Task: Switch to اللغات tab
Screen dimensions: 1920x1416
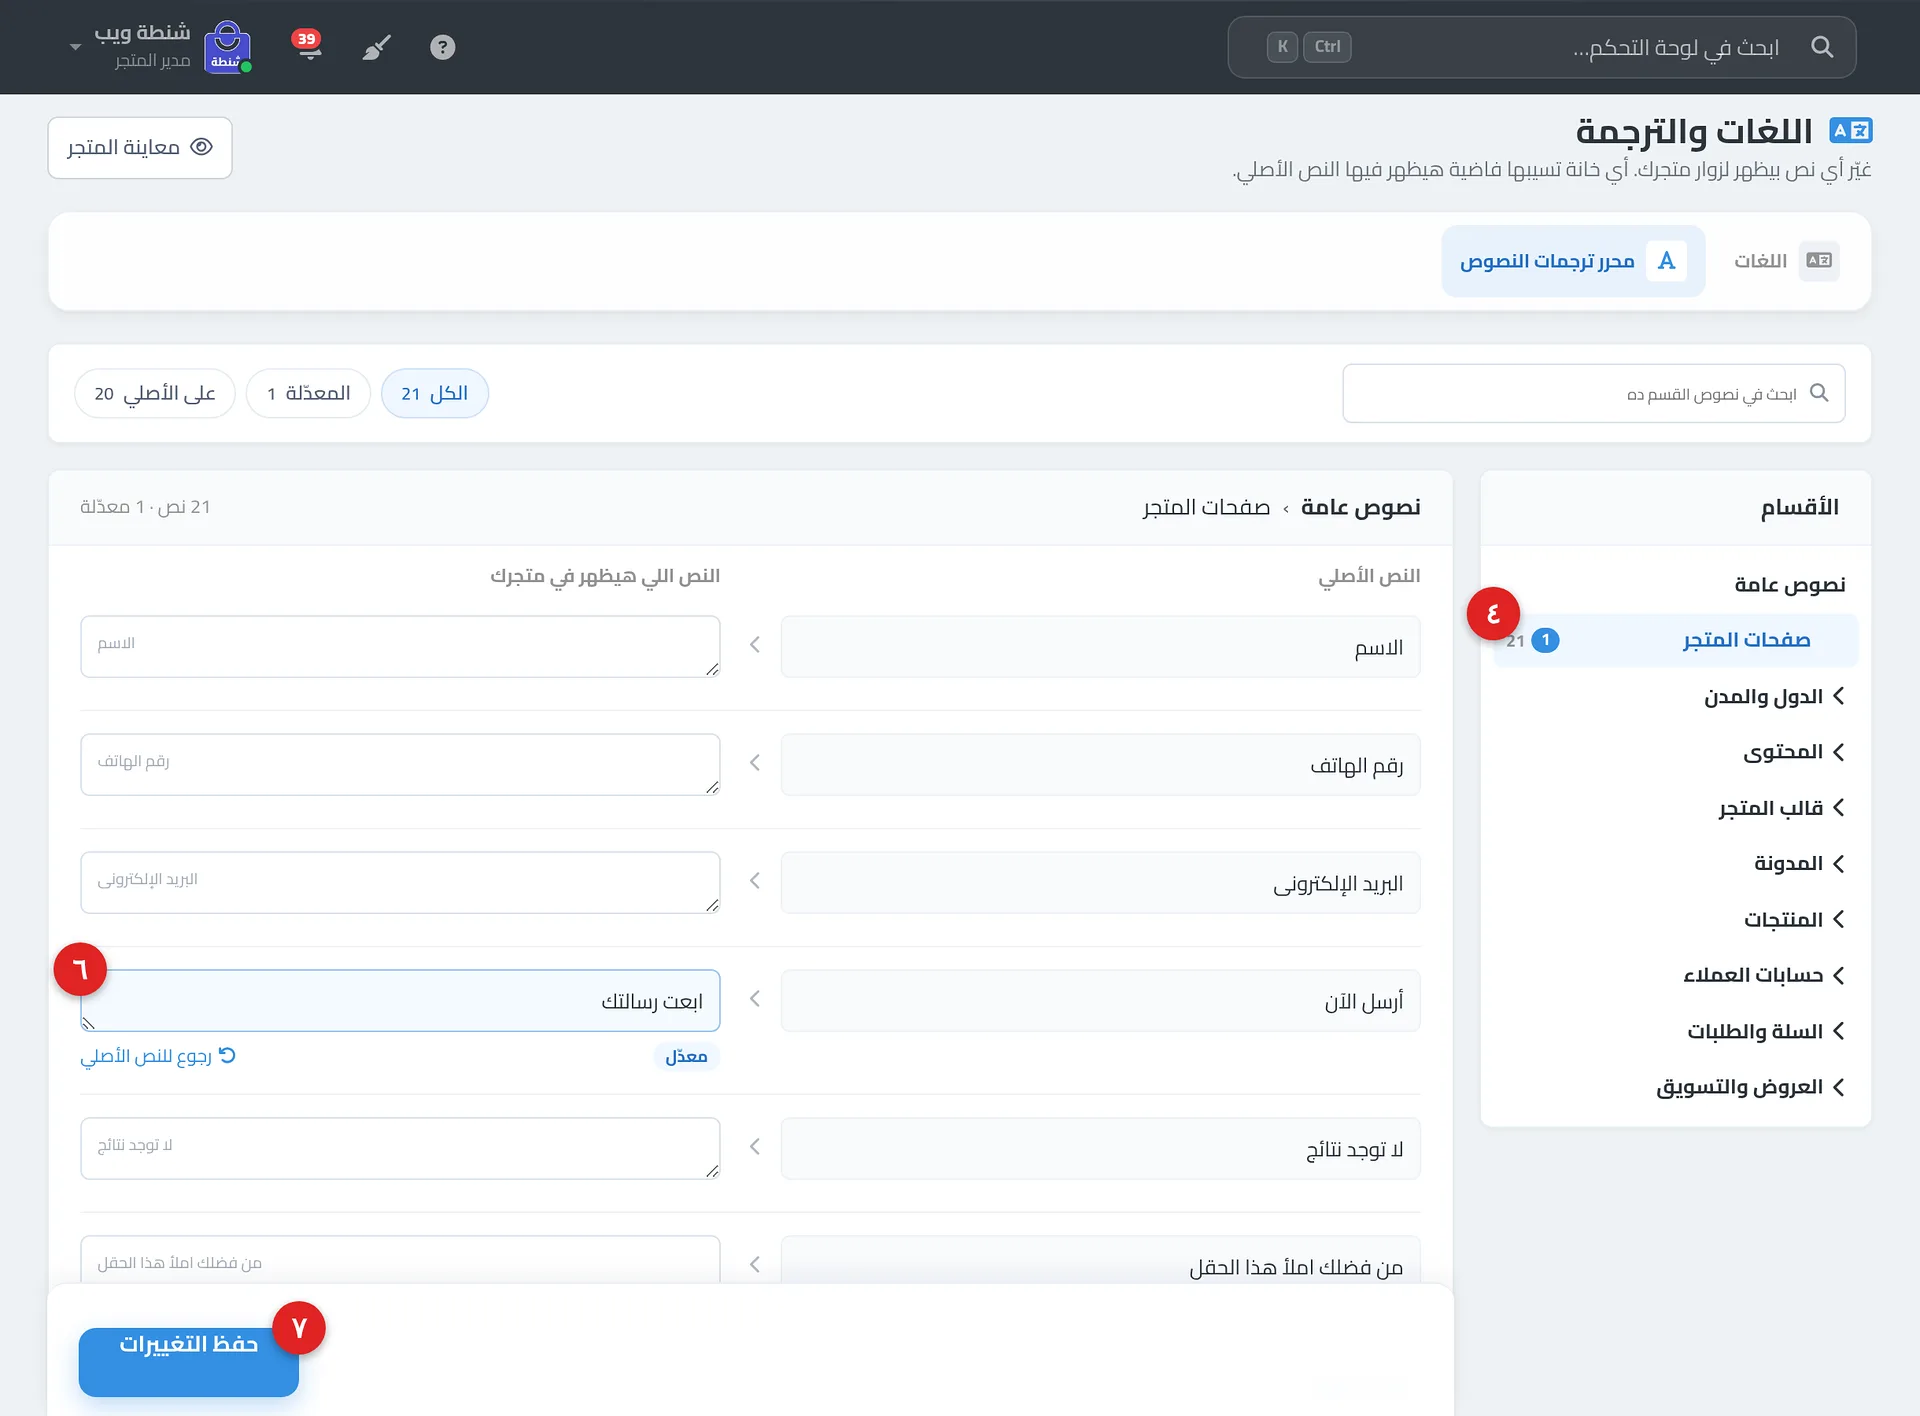Action: click(x=1787, y=261)
